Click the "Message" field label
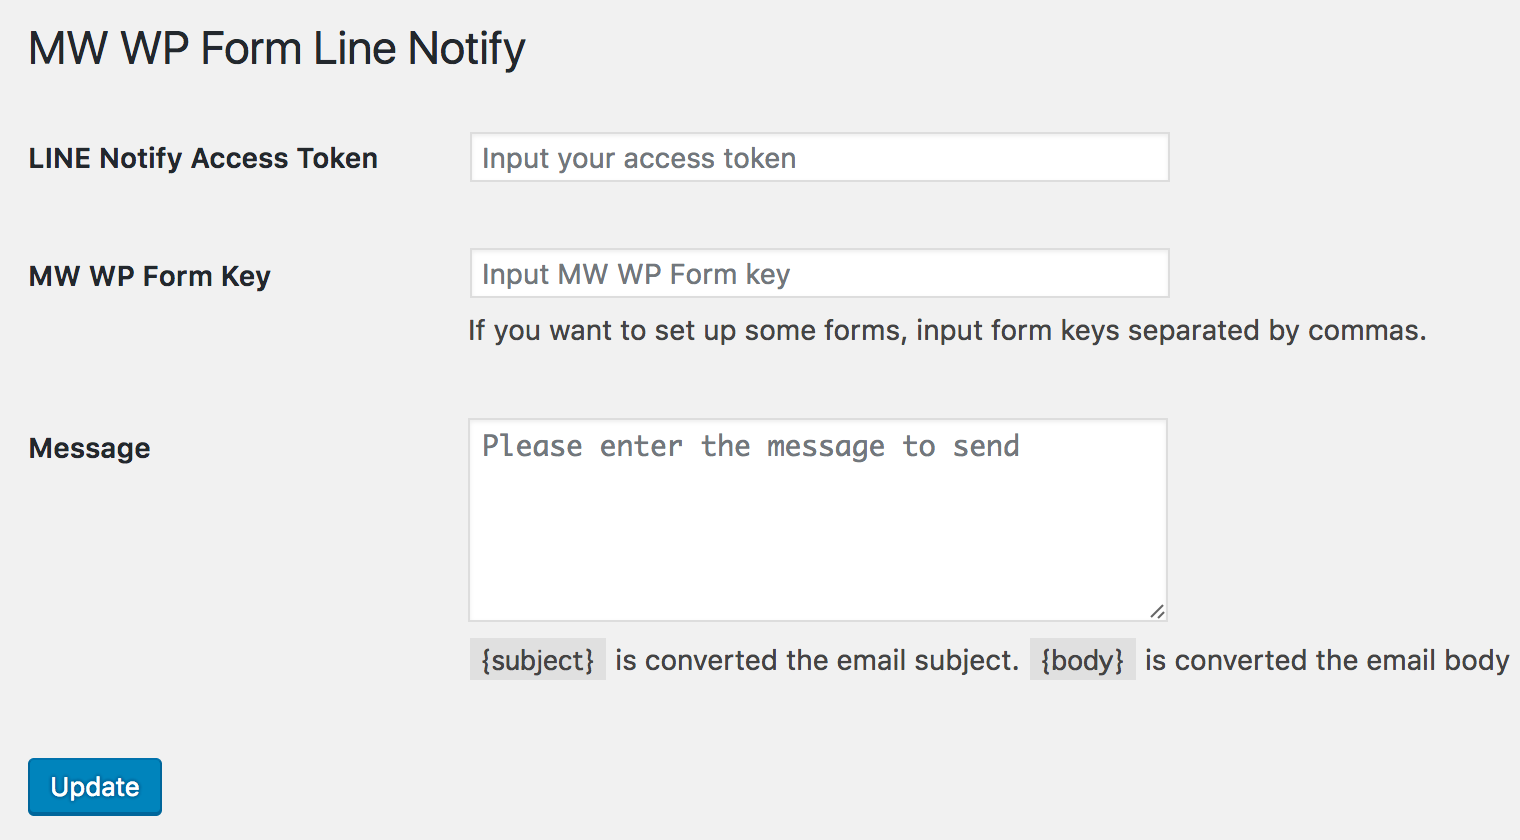1520x840 pixels. point(90,448)
